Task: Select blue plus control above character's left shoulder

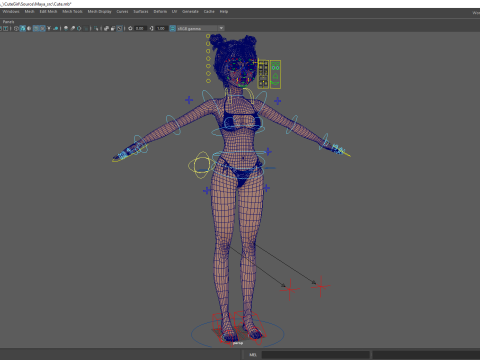Action: (x=278, y=101)
